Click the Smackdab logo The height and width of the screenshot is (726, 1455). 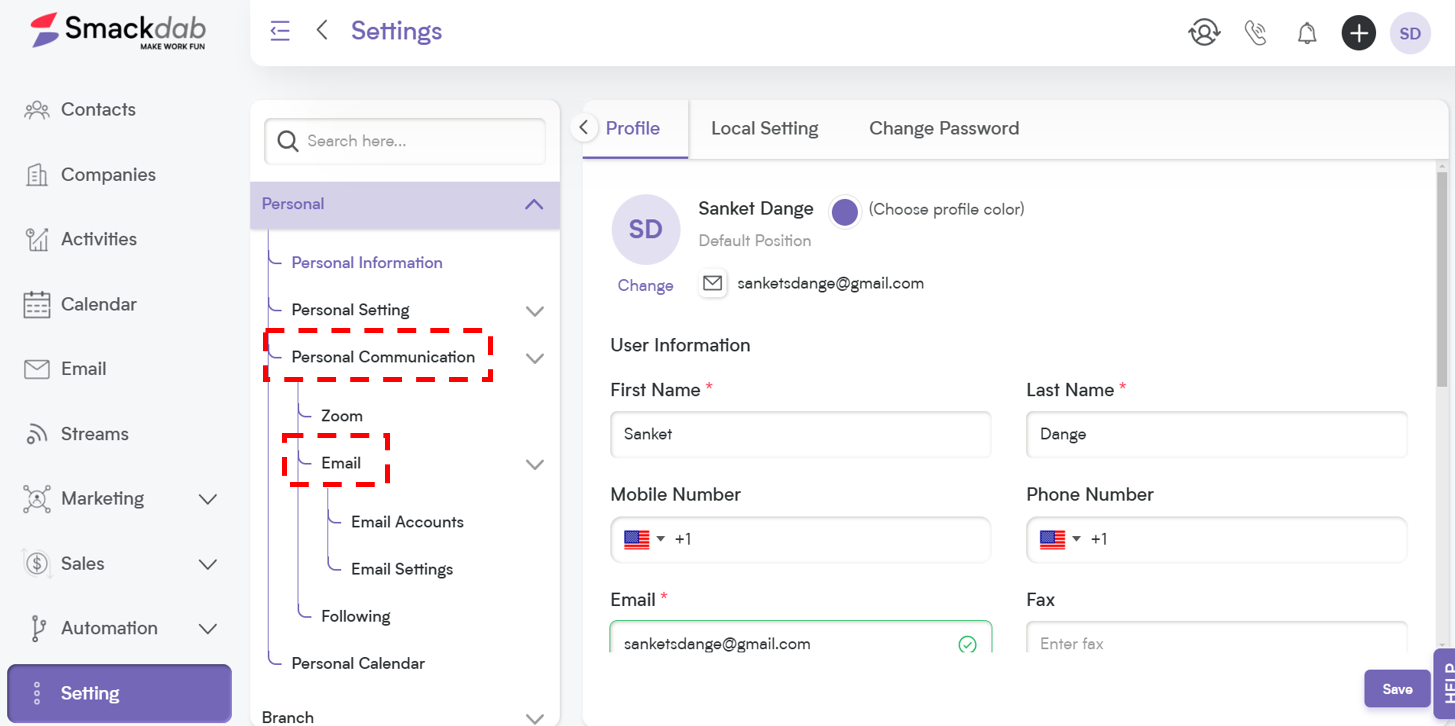point(117,31)
